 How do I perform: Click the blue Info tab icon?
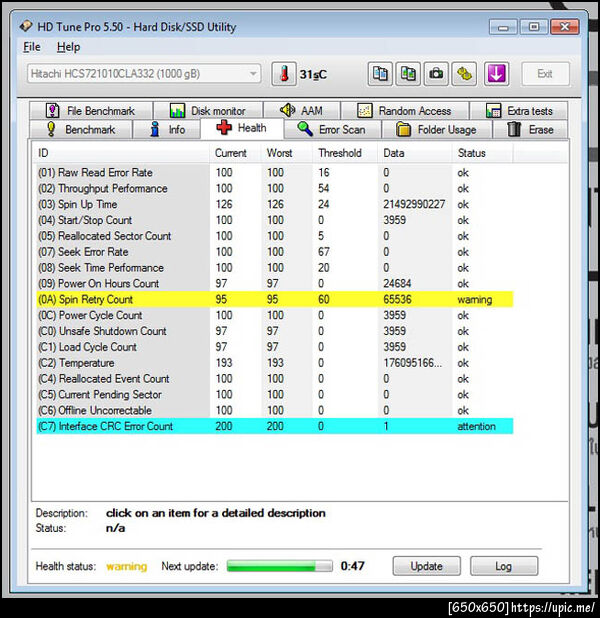(155, 129)
